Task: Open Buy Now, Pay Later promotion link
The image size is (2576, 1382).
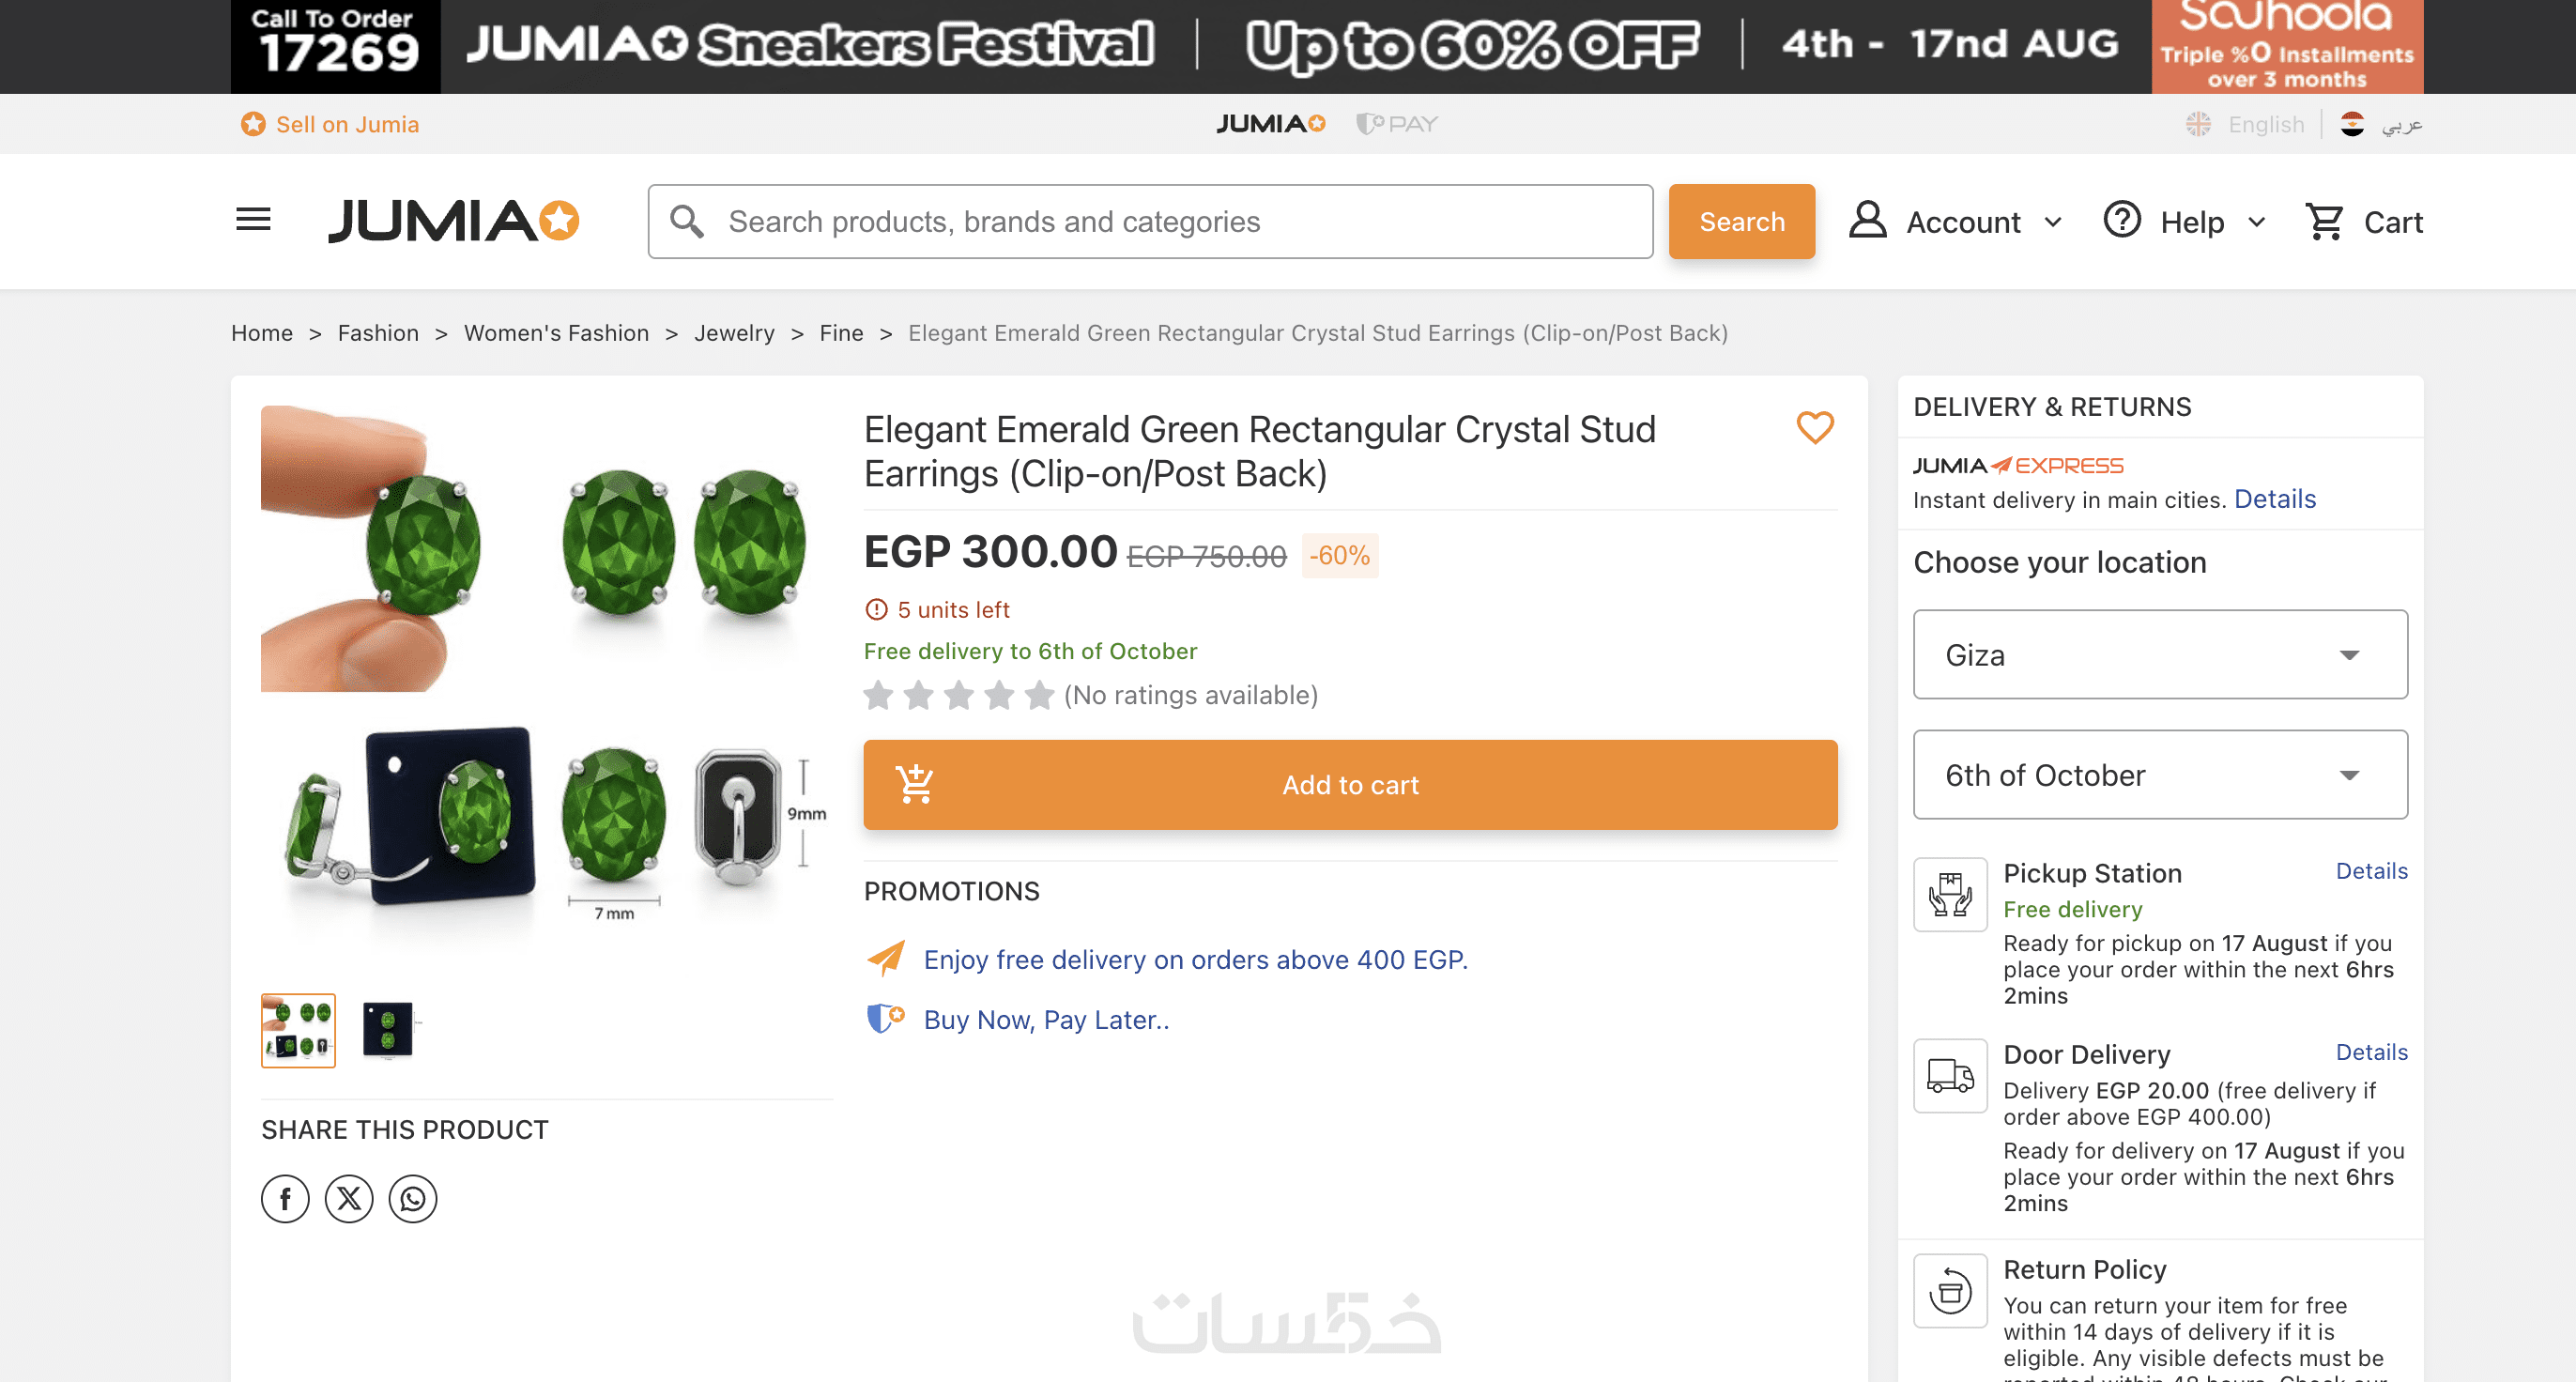Action: (x=1046, y=1020)
